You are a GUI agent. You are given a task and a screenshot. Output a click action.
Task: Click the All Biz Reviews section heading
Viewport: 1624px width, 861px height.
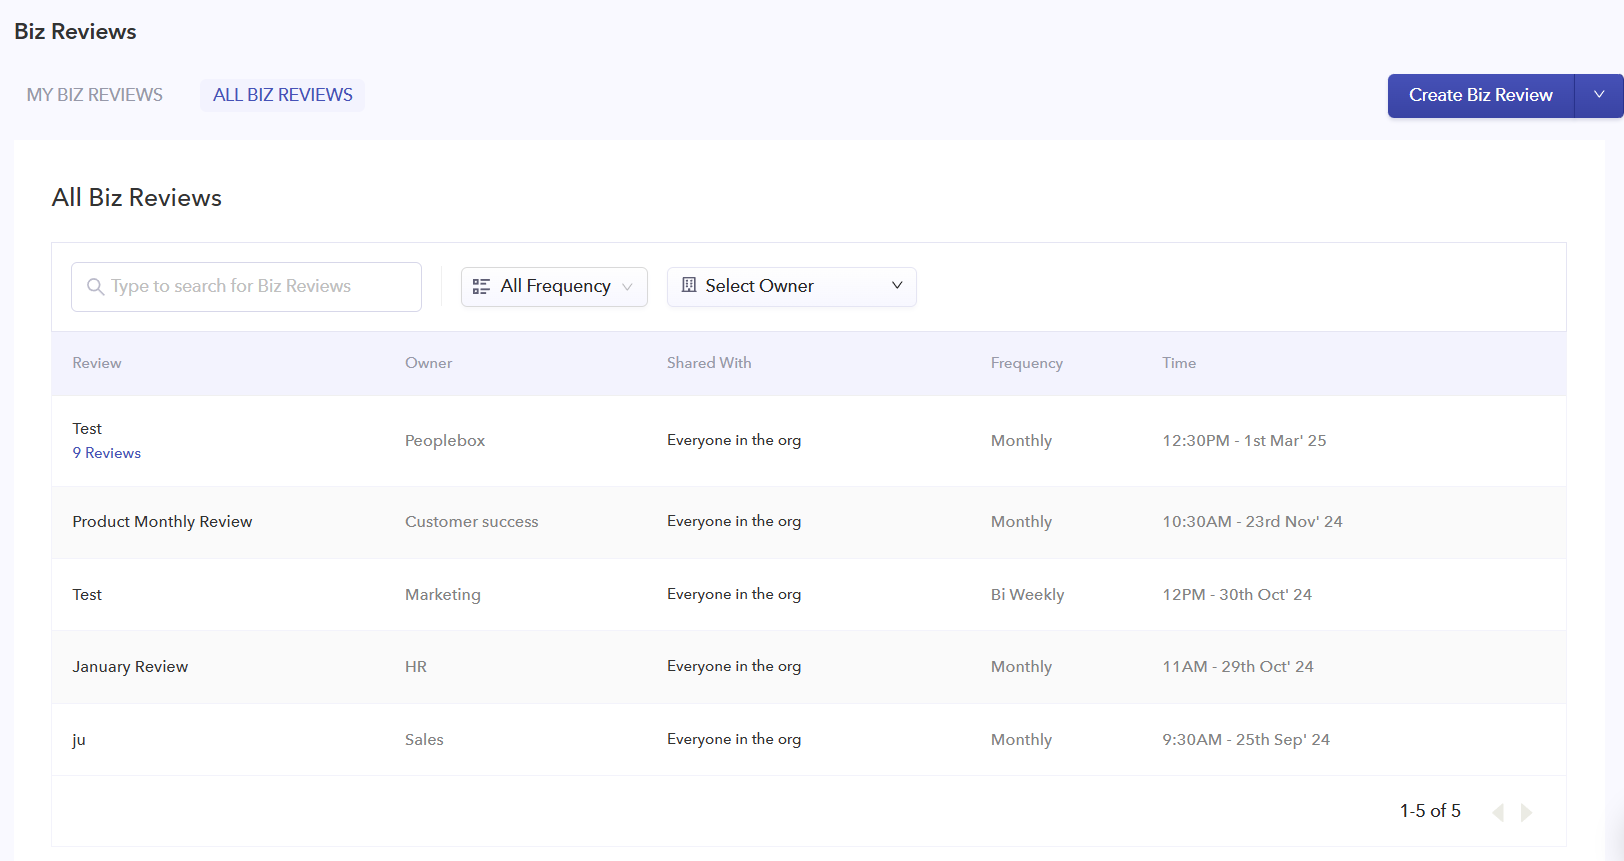(x=137, y=198)
